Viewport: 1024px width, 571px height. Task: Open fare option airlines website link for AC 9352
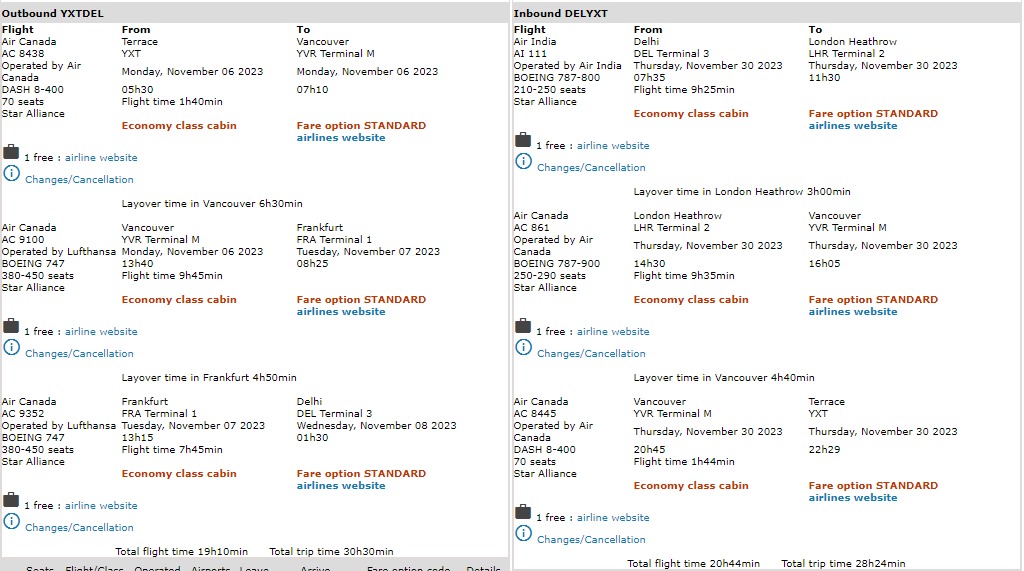341,486
